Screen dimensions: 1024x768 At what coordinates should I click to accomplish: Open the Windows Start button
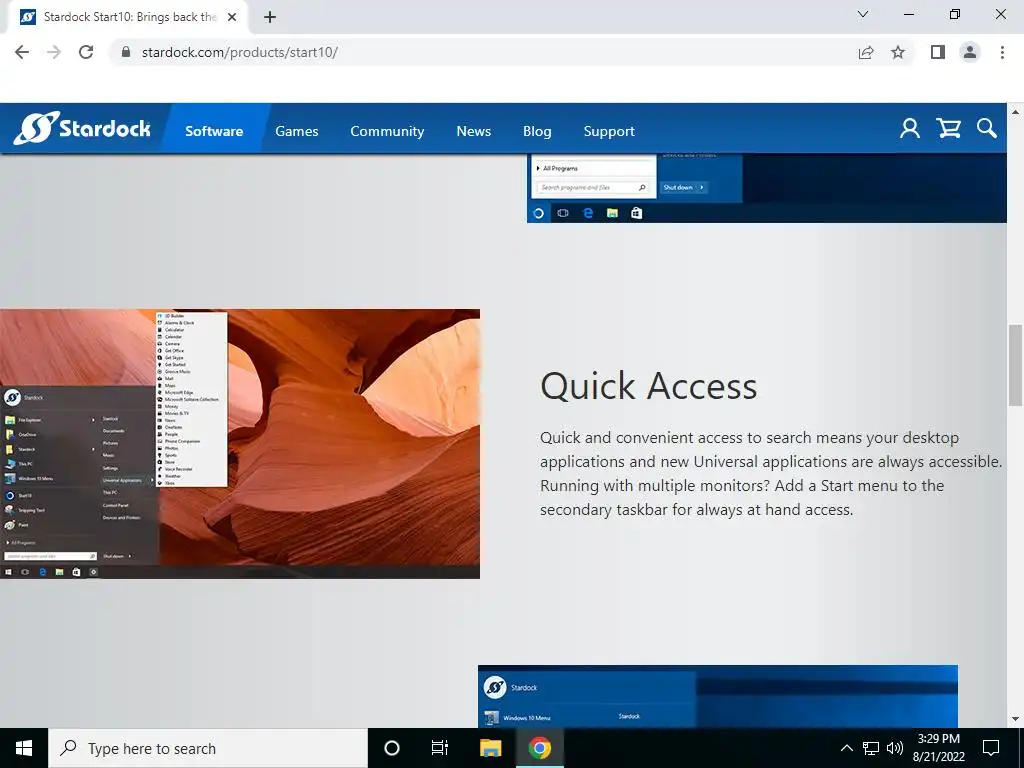[x=24, y=748]
